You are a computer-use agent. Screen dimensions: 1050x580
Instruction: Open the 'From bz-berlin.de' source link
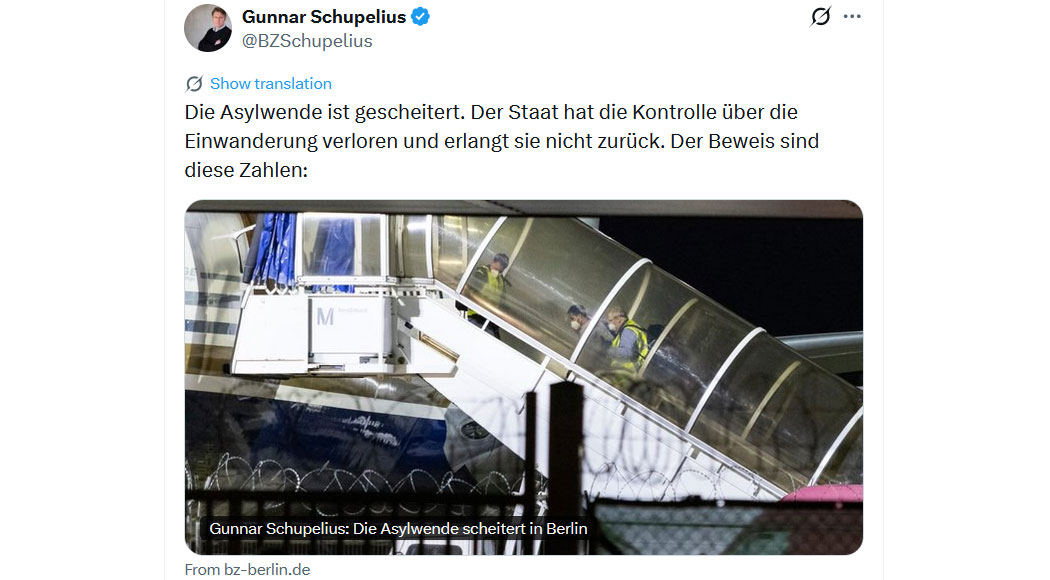(247, 569)
